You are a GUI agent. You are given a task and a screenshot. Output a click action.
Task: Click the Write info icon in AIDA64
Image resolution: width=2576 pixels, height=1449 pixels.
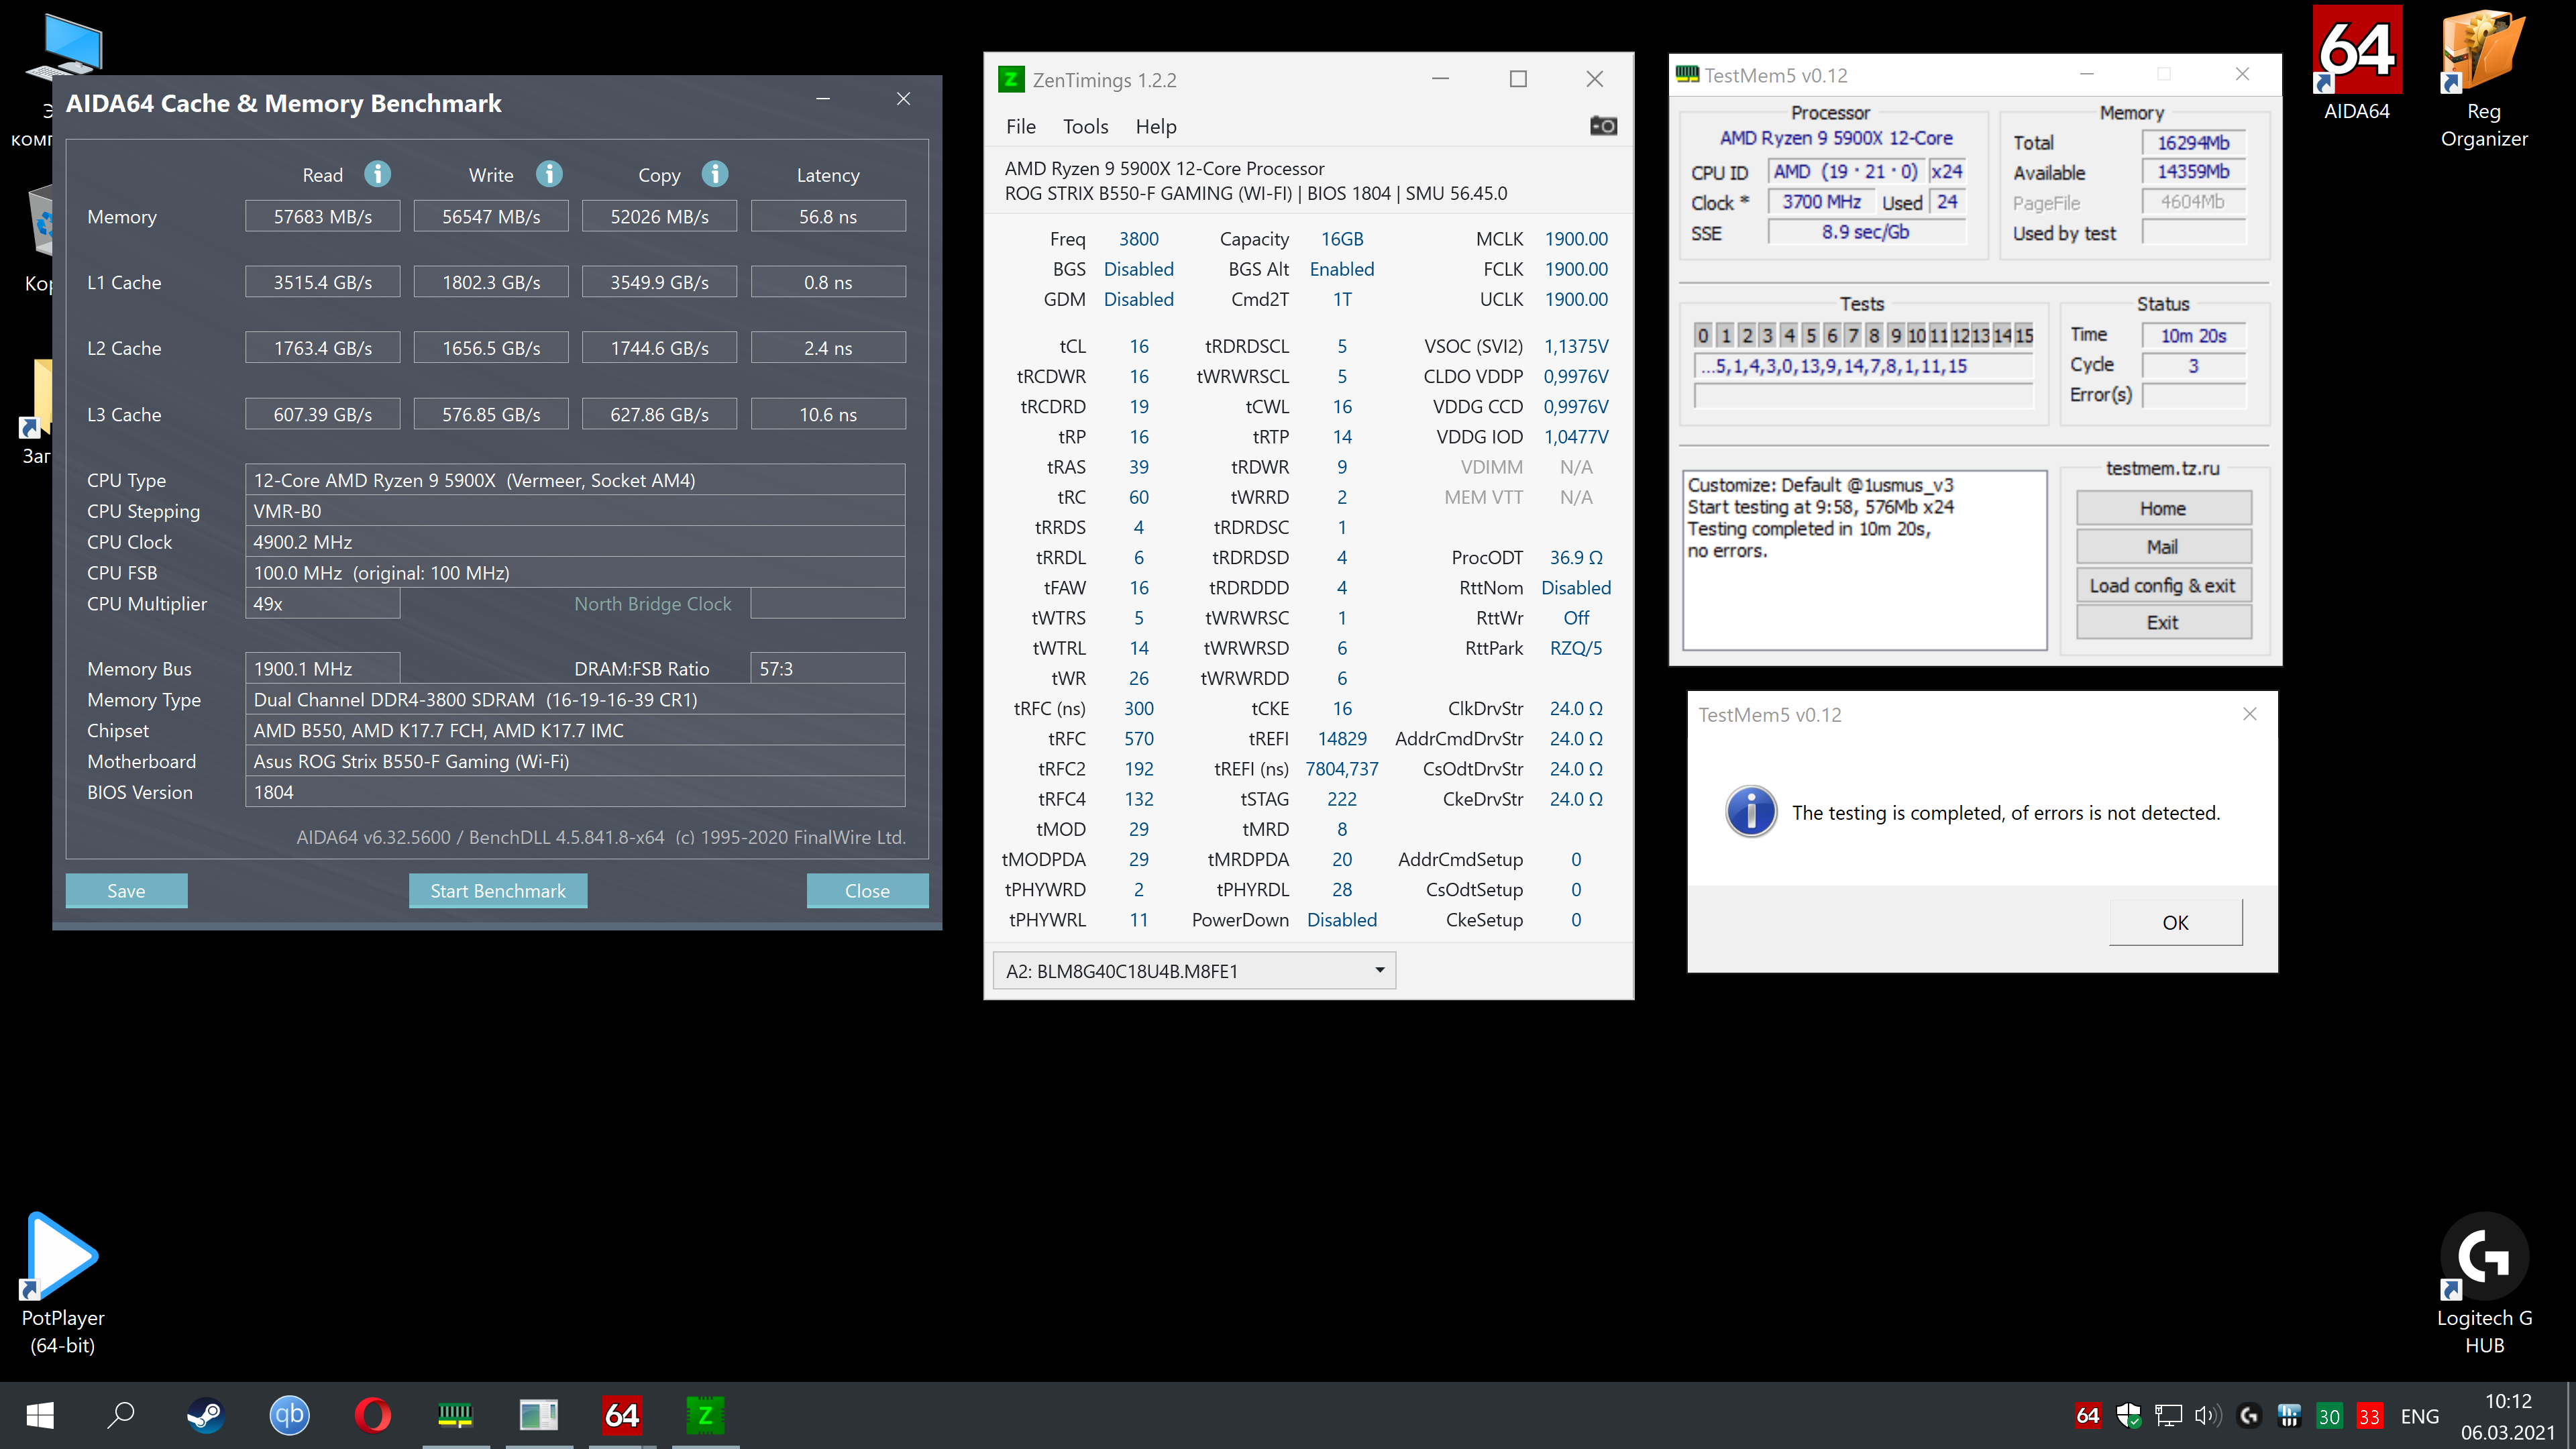(x=549, y=174)
